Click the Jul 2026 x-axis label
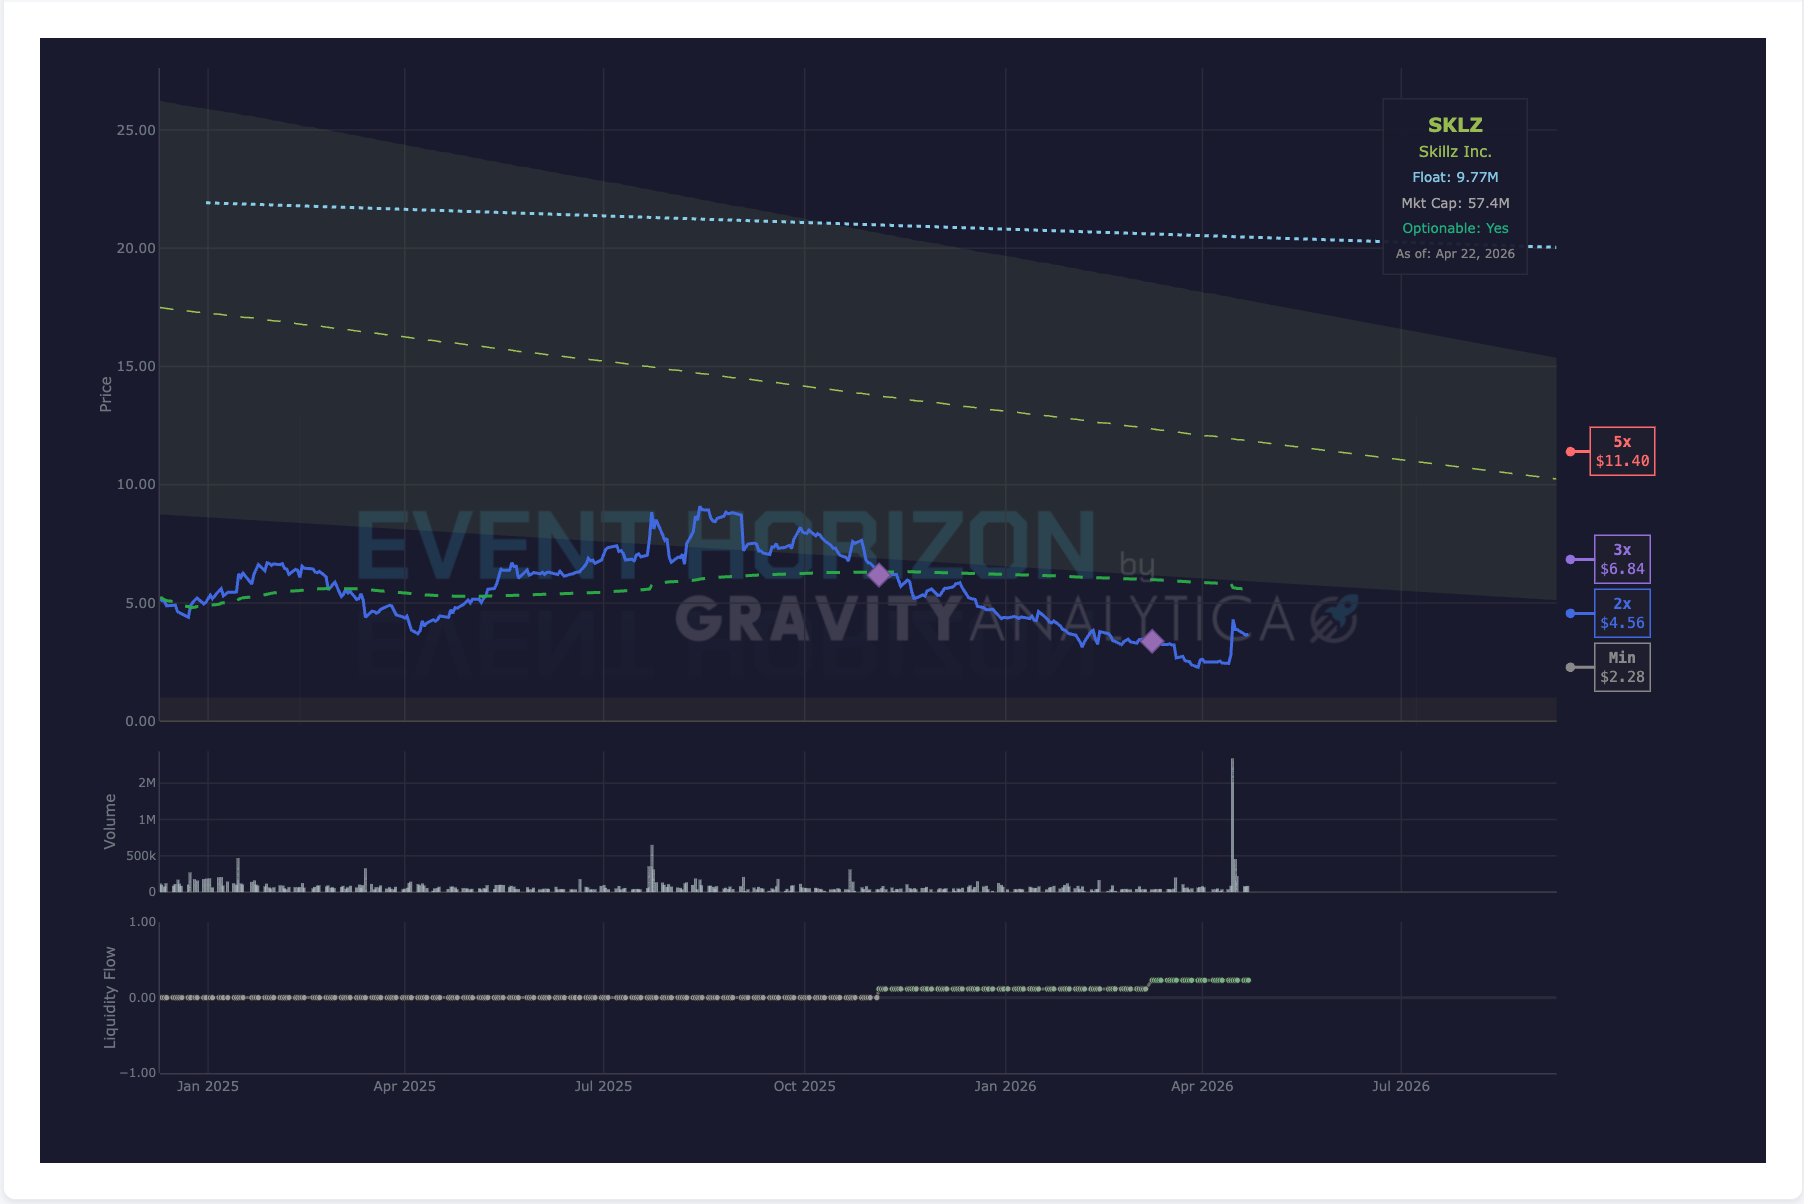 point(1401,1086)
